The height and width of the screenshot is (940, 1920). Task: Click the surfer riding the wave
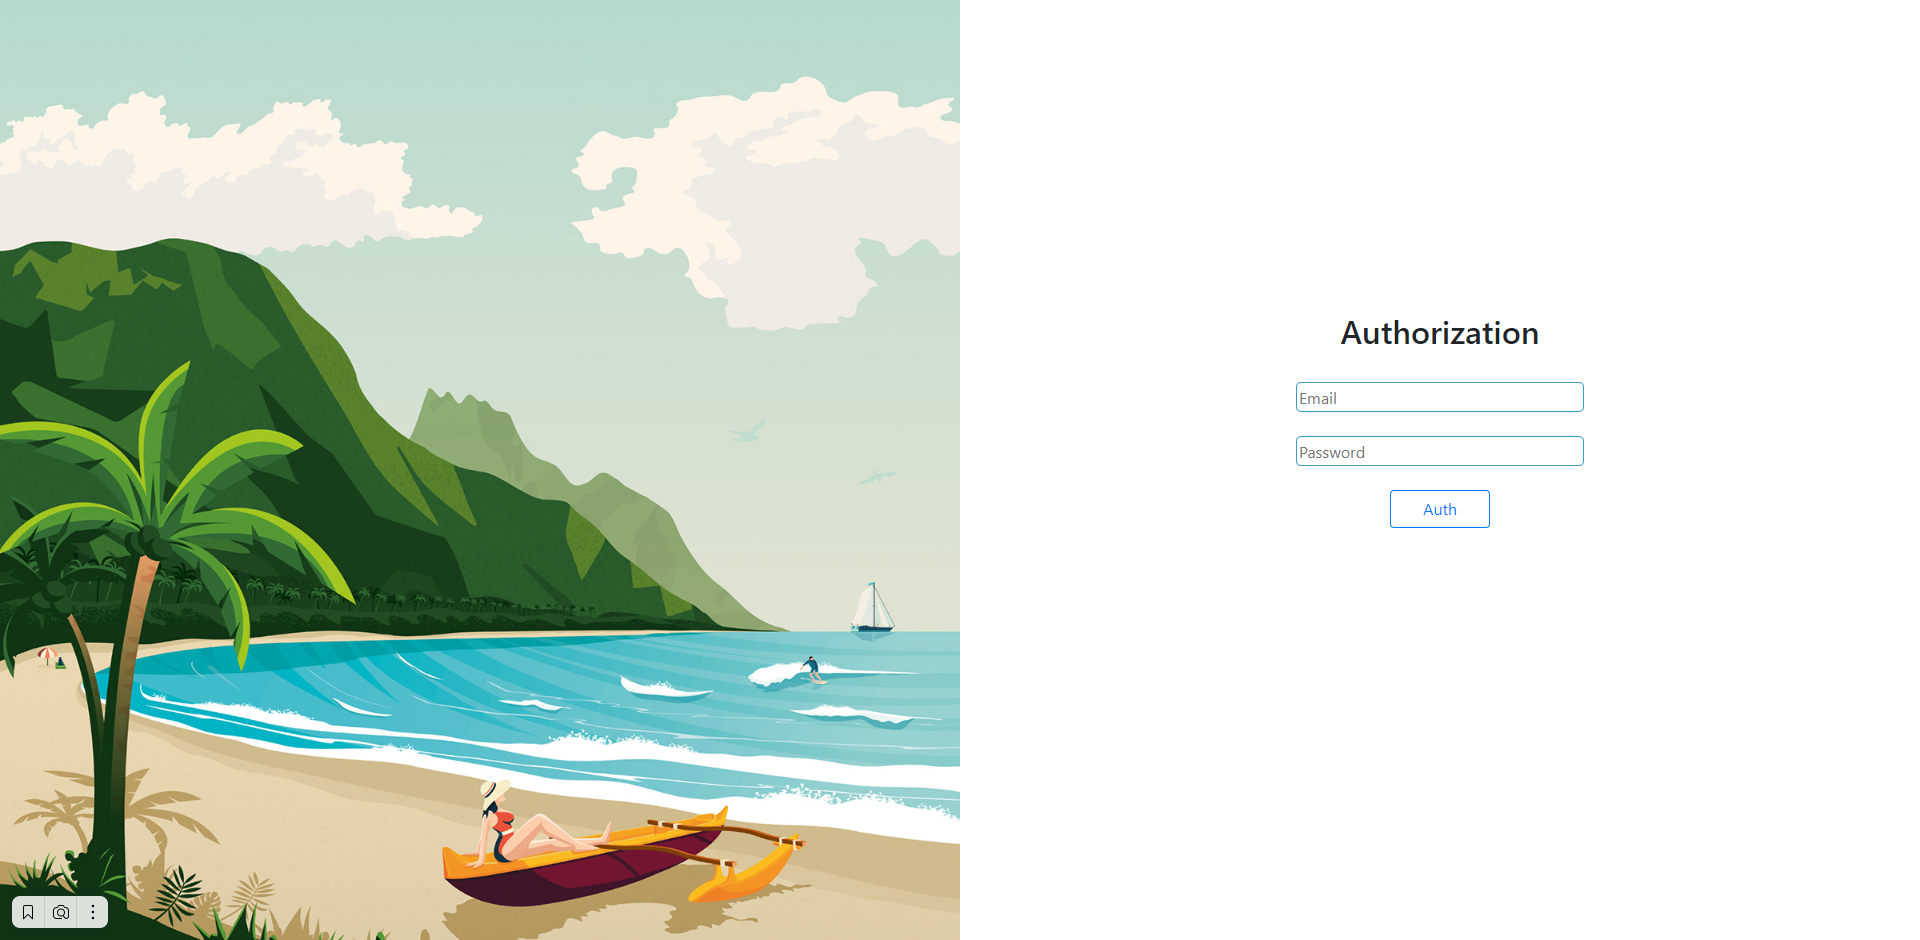[x=811, y=668]
